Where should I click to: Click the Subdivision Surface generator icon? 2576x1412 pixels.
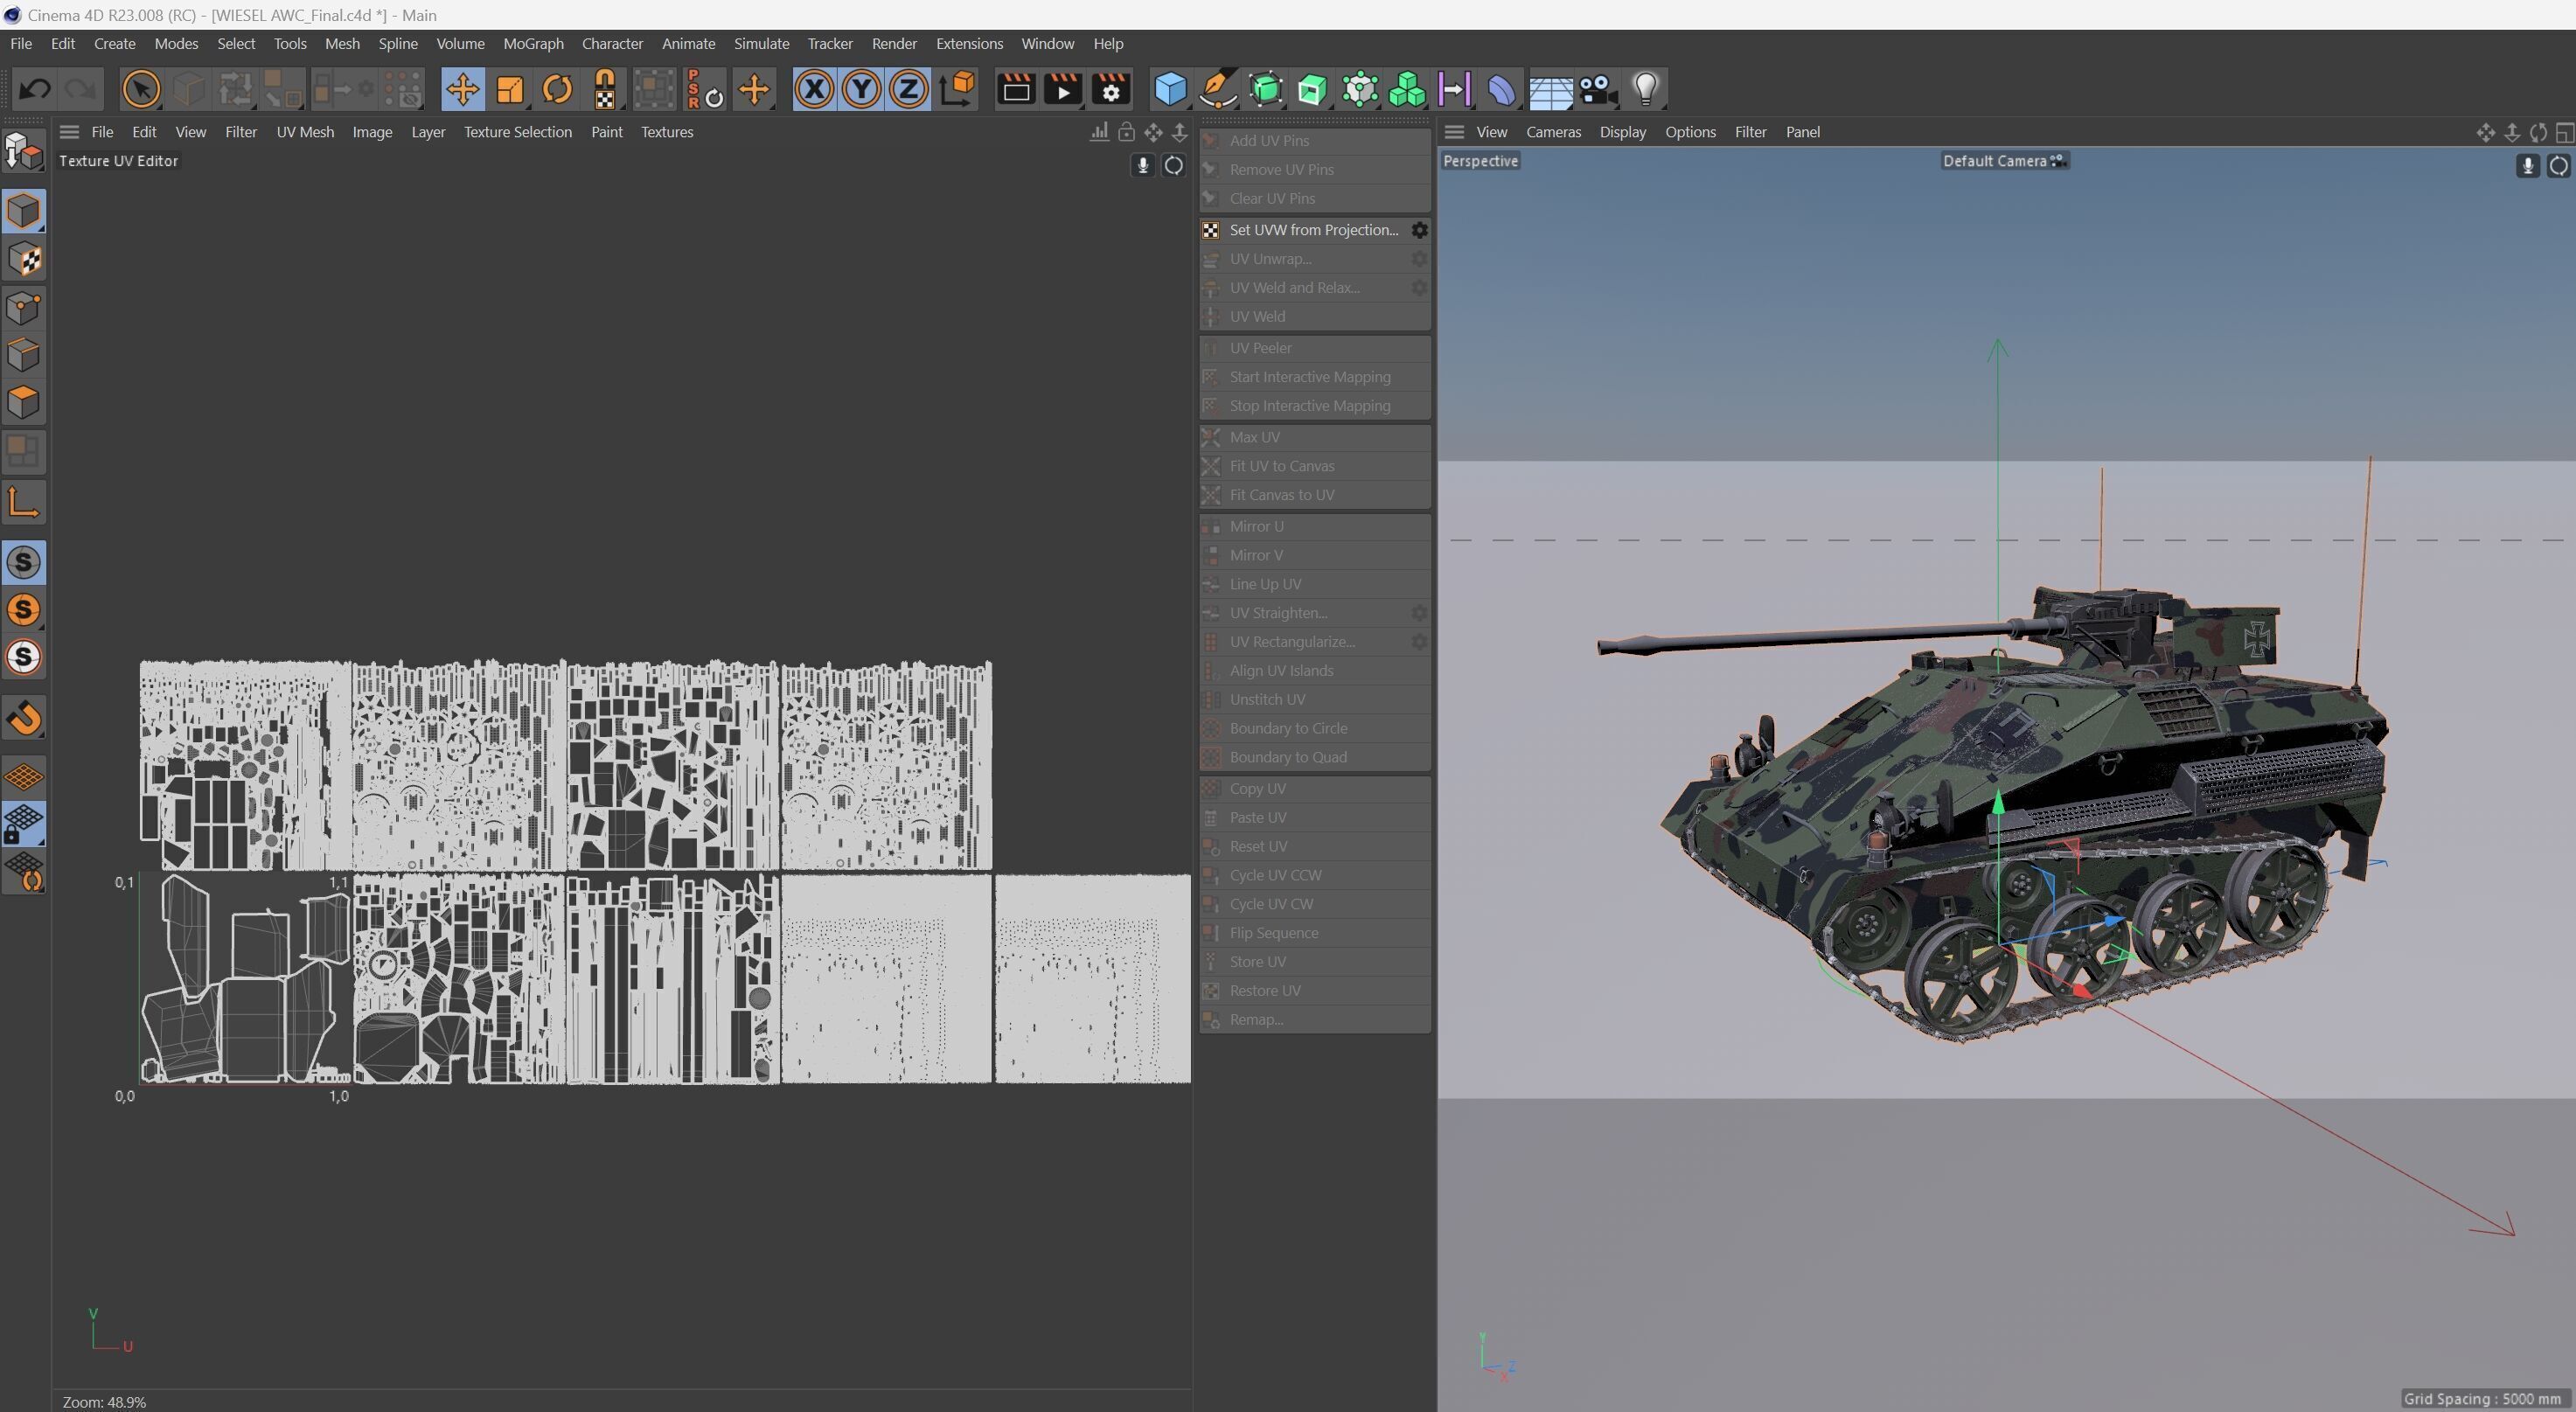[x=1265, y=90]
